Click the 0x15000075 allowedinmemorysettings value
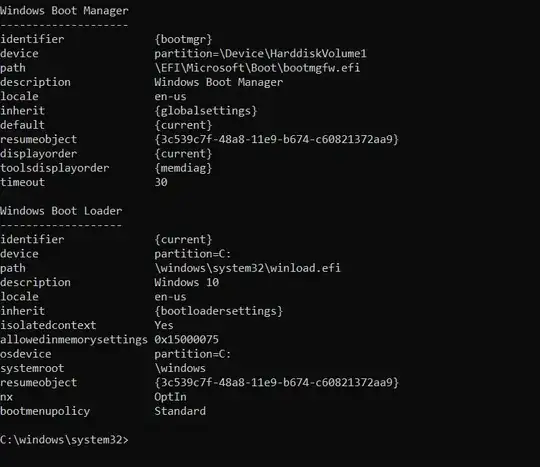 coord(186,340)
